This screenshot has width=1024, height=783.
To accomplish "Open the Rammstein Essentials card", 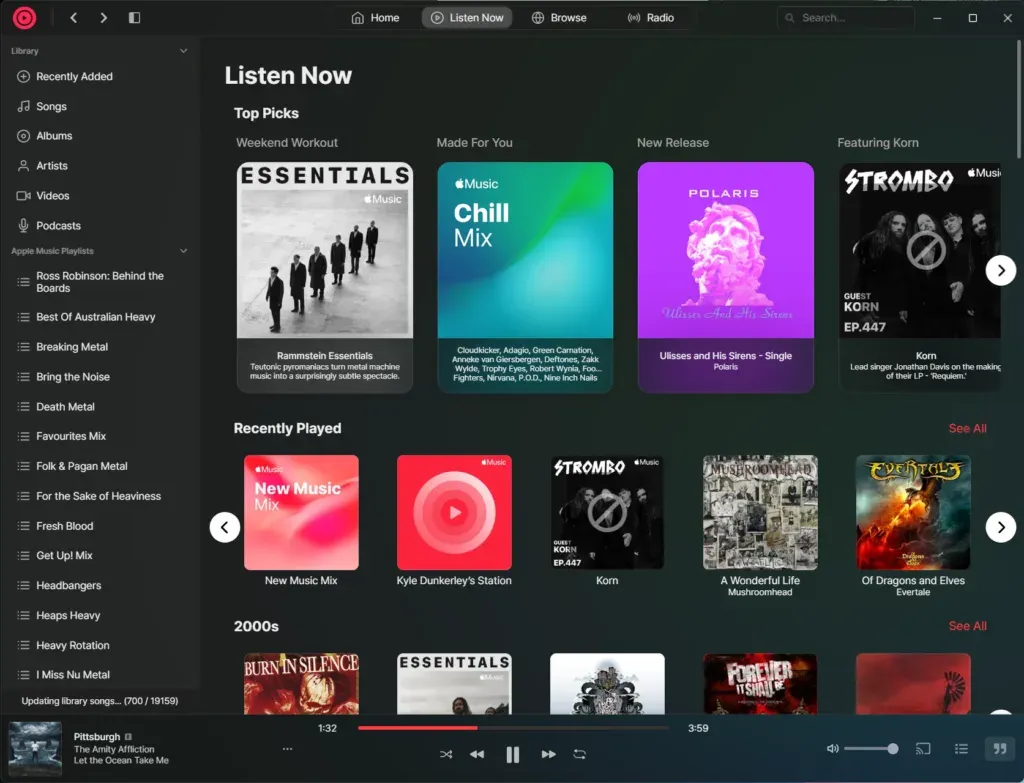I will pyautogui.click(x=325, y=278).
